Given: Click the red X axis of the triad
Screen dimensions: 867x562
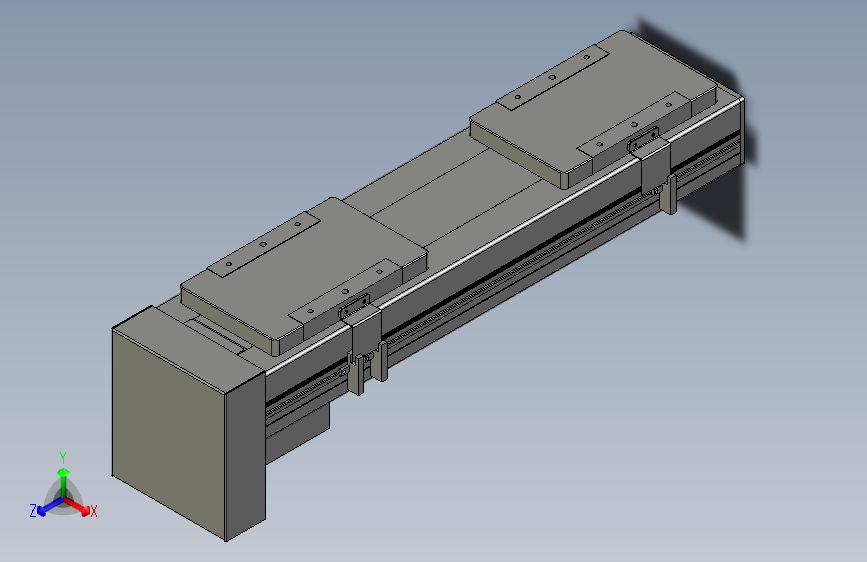Looking at the screenshot, I should 78,507.
